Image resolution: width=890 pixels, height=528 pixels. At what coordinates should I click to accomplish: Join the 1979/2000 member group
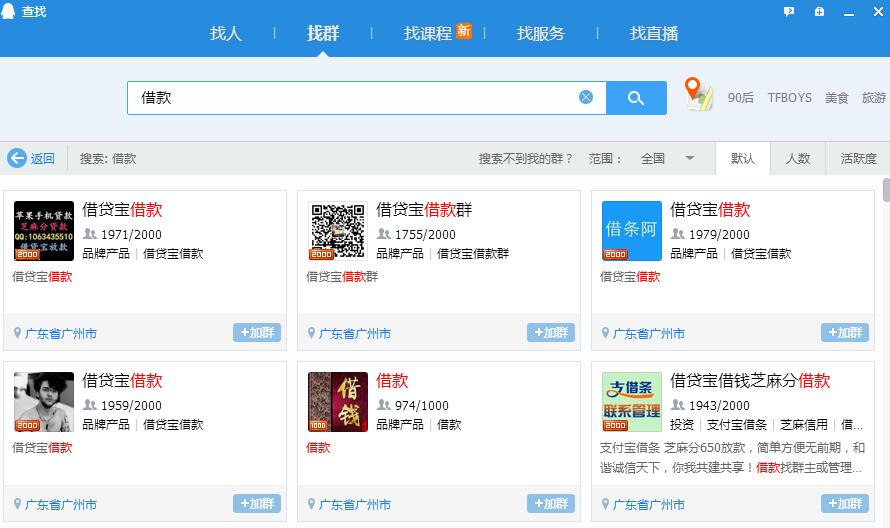pos(845,333)
